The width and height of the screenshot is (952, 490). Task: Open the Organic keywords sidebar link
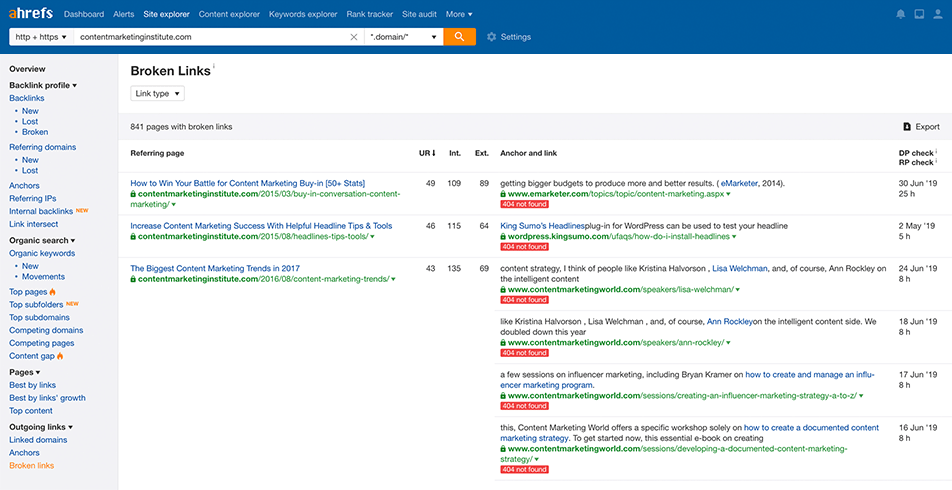pyautogui.click(x=42, y=253)
